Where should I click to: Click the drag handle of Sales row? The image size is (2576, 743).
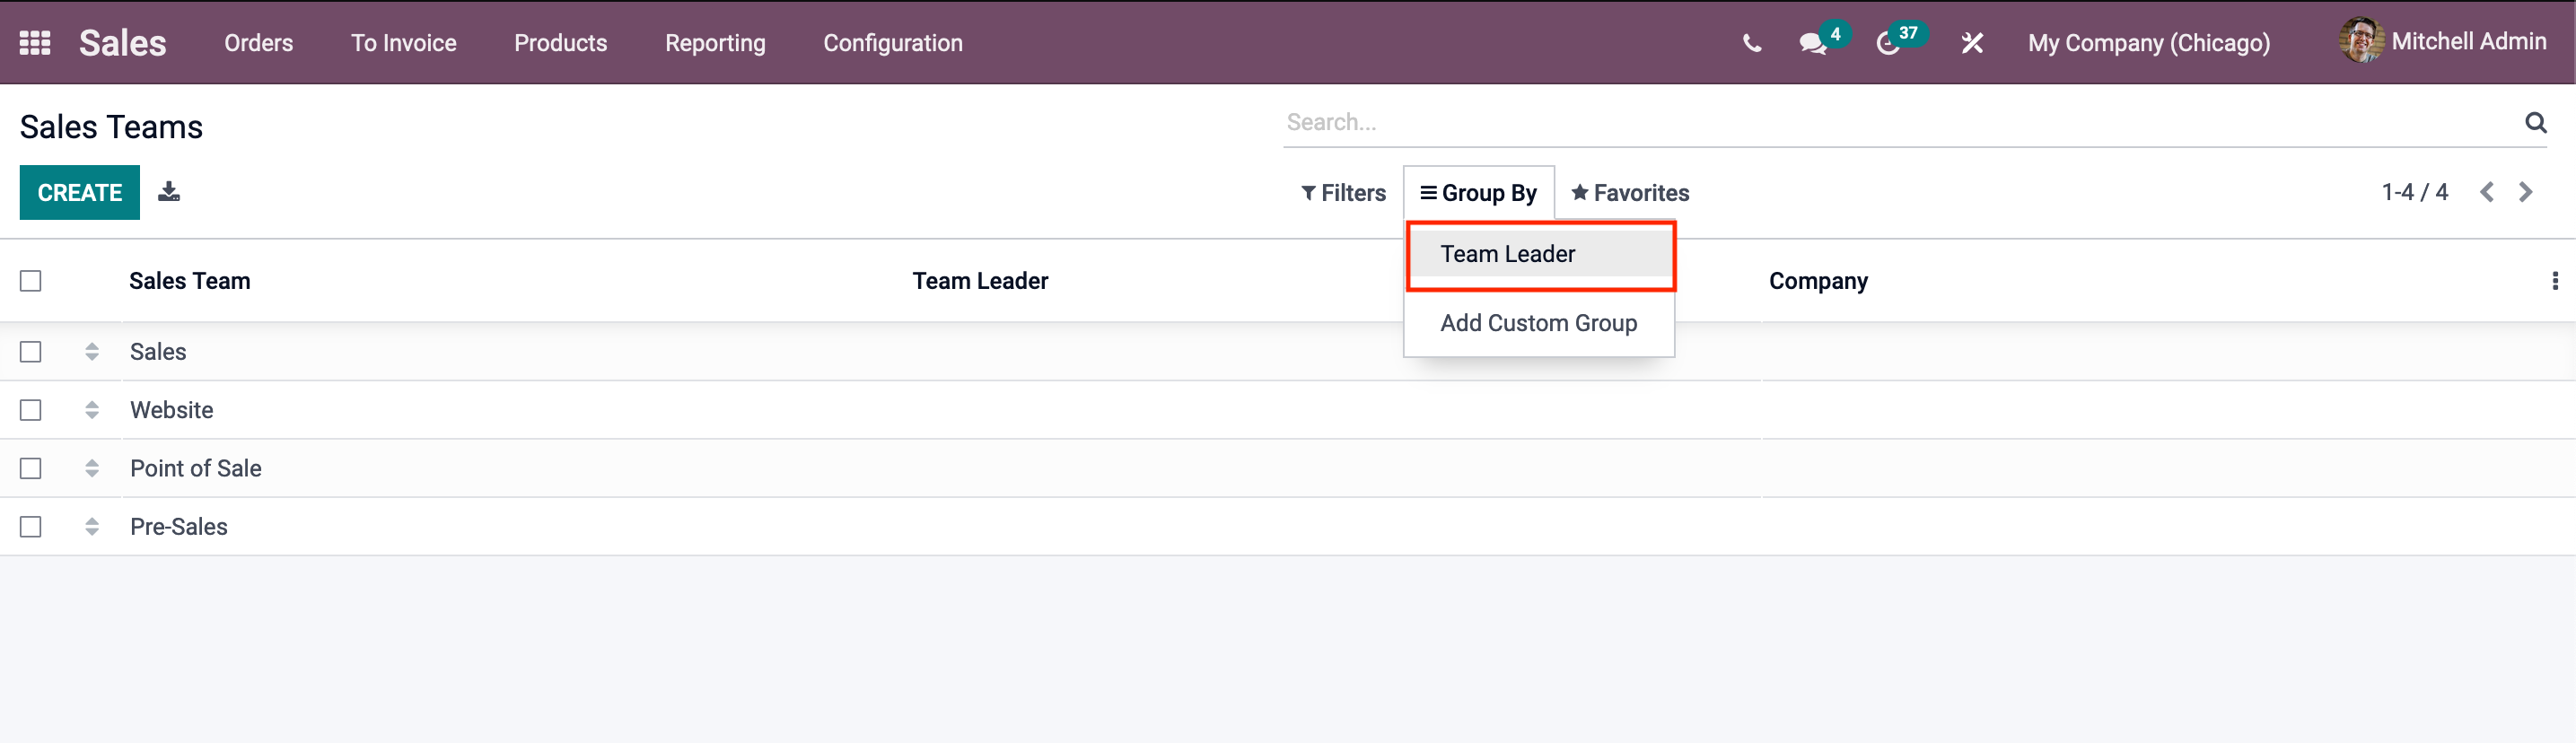92,352
